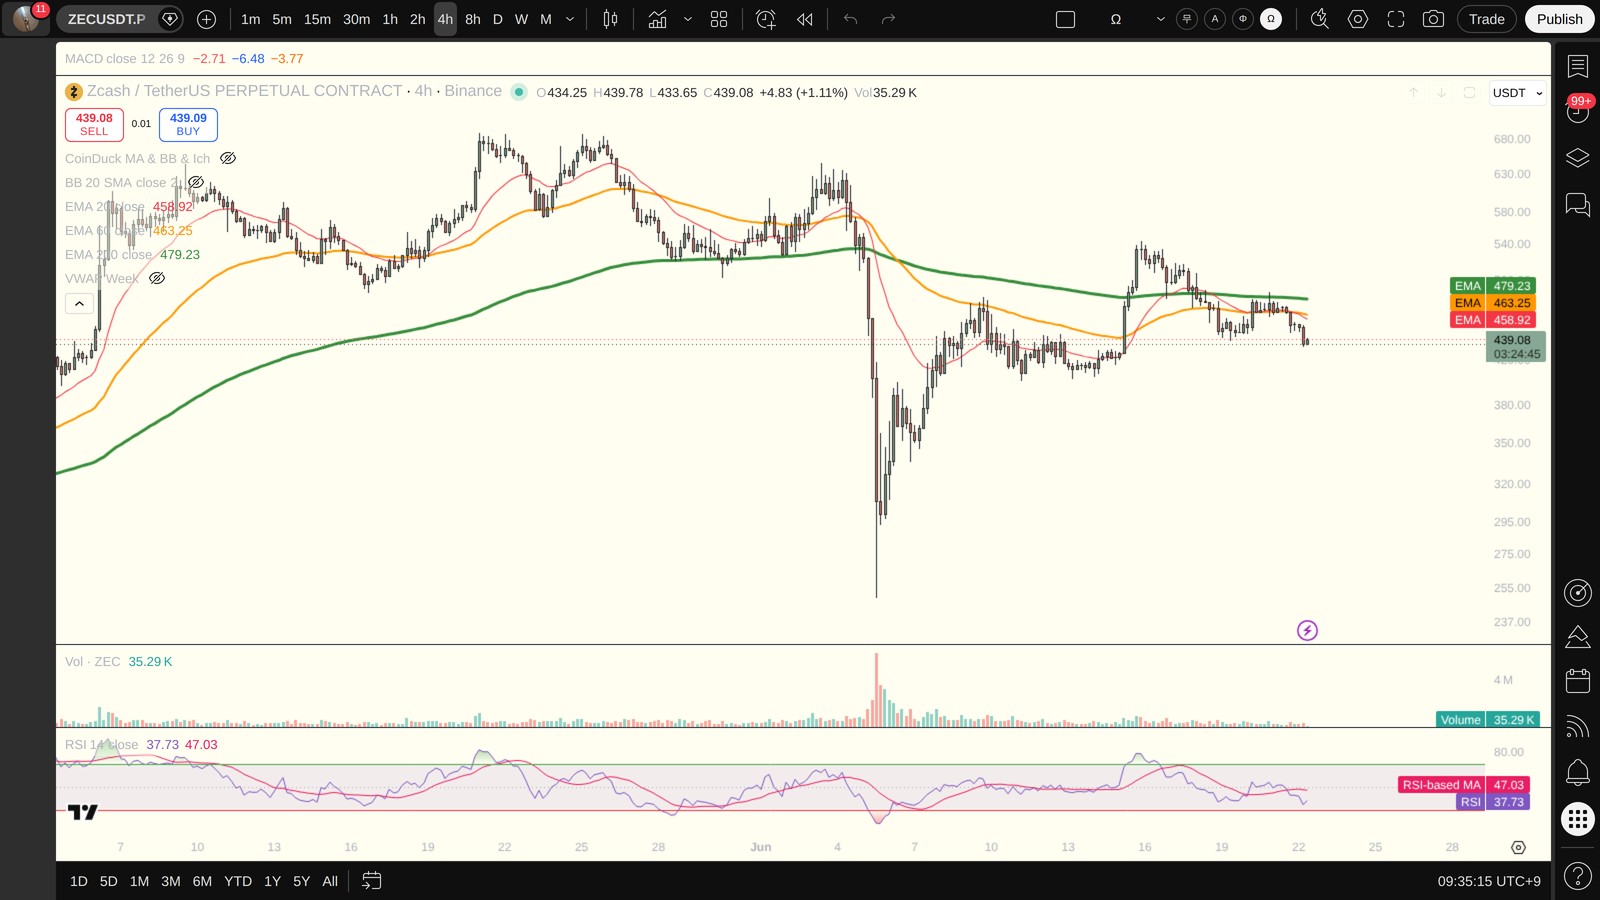The image size is (1600, 900).
Task: Click the Publish button
Action: tap(1559, 19)
